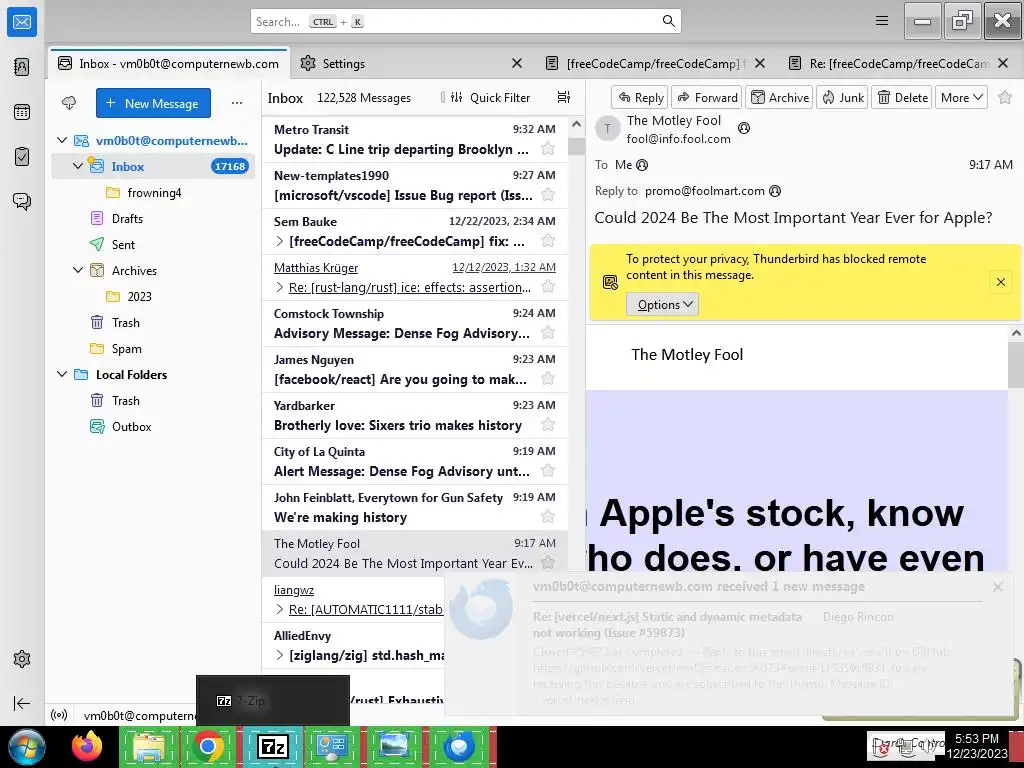Switch to the Inbox tab
The width and height of the screenshot is (1024, 768).
pos(168,63)
